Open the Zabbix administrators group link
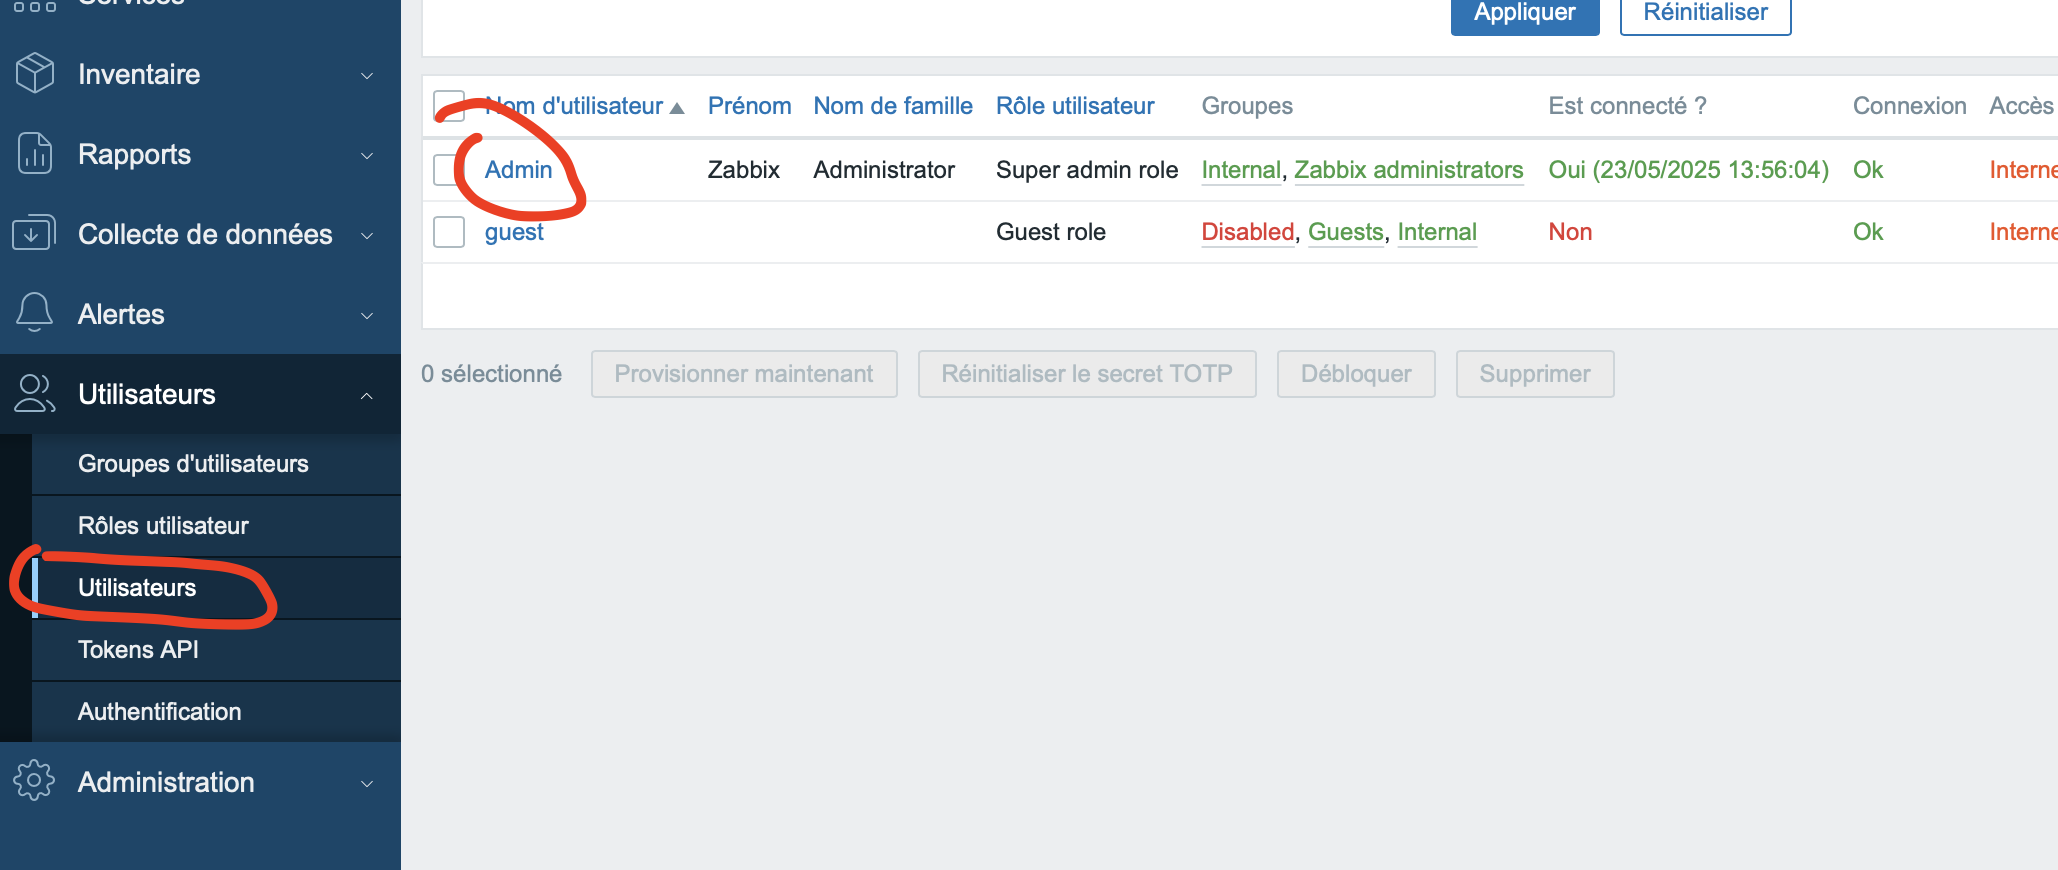The width and height of the screenshot is (2058, 870). [1408, 170]
